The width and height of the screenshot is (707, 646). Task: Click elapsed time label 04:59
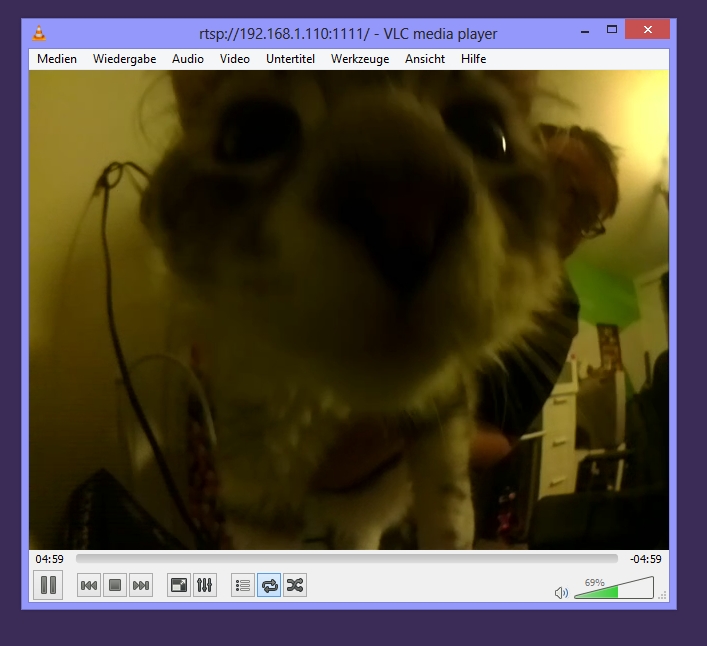pyautogui.click(x=50, y=559)
